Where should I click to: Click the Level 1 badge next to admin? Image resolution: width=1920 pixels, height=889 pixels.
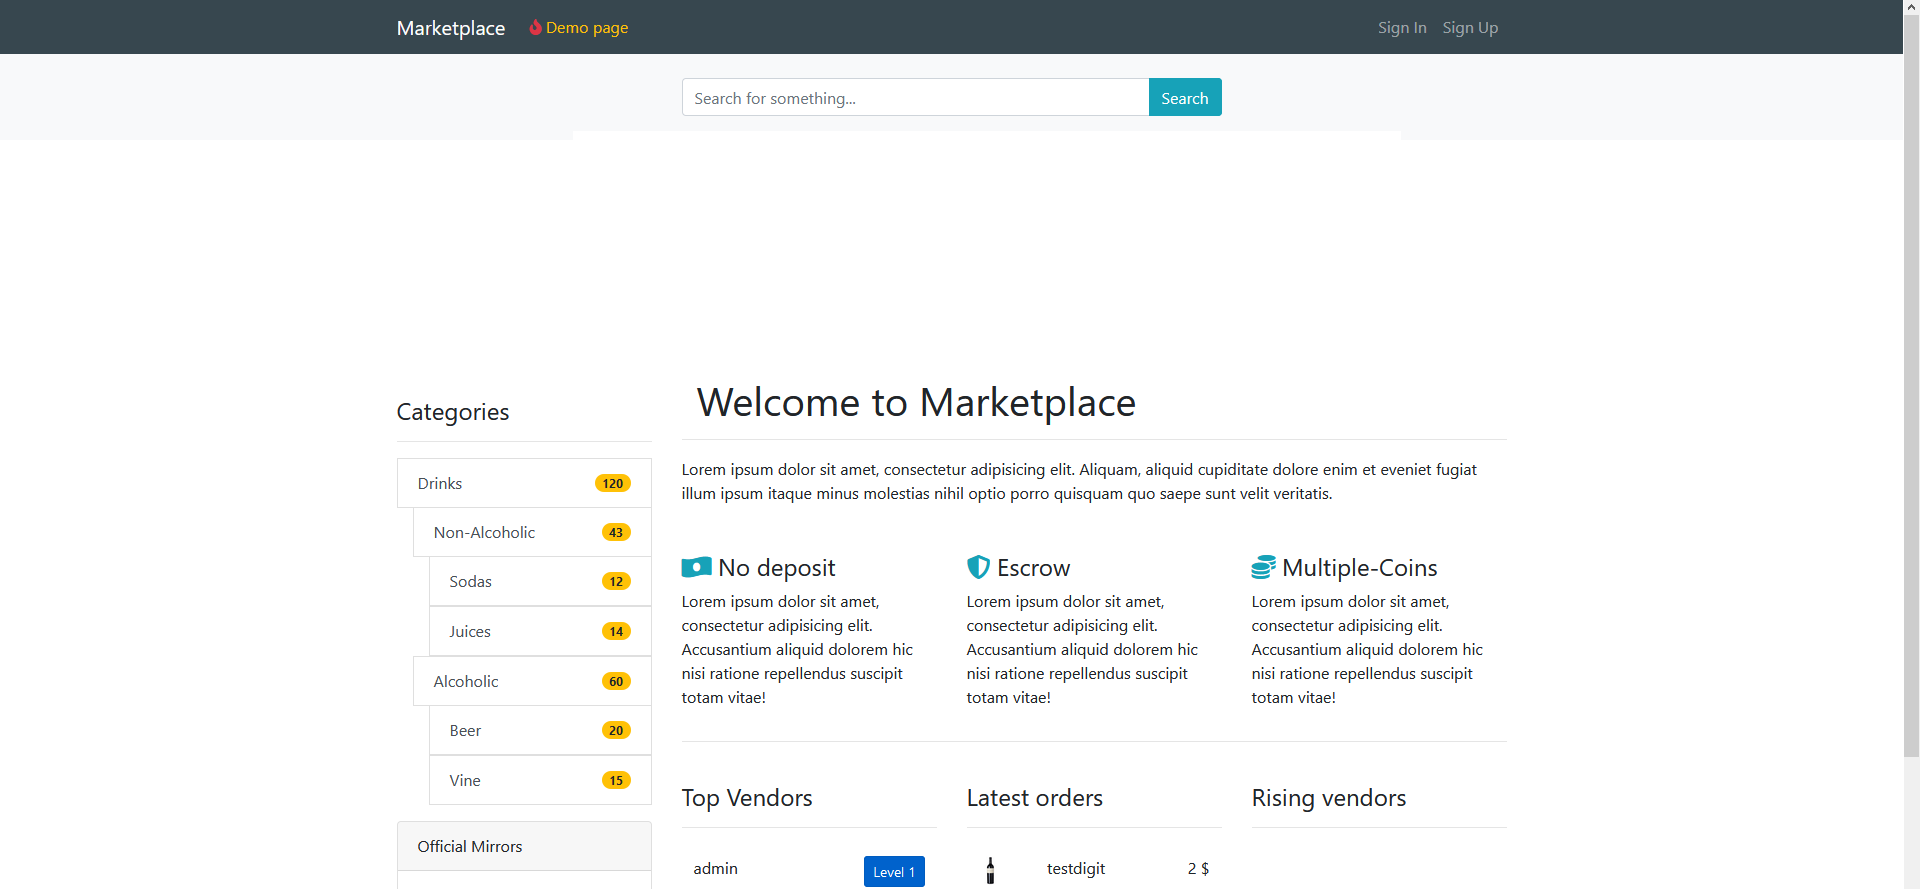(893, 872)
